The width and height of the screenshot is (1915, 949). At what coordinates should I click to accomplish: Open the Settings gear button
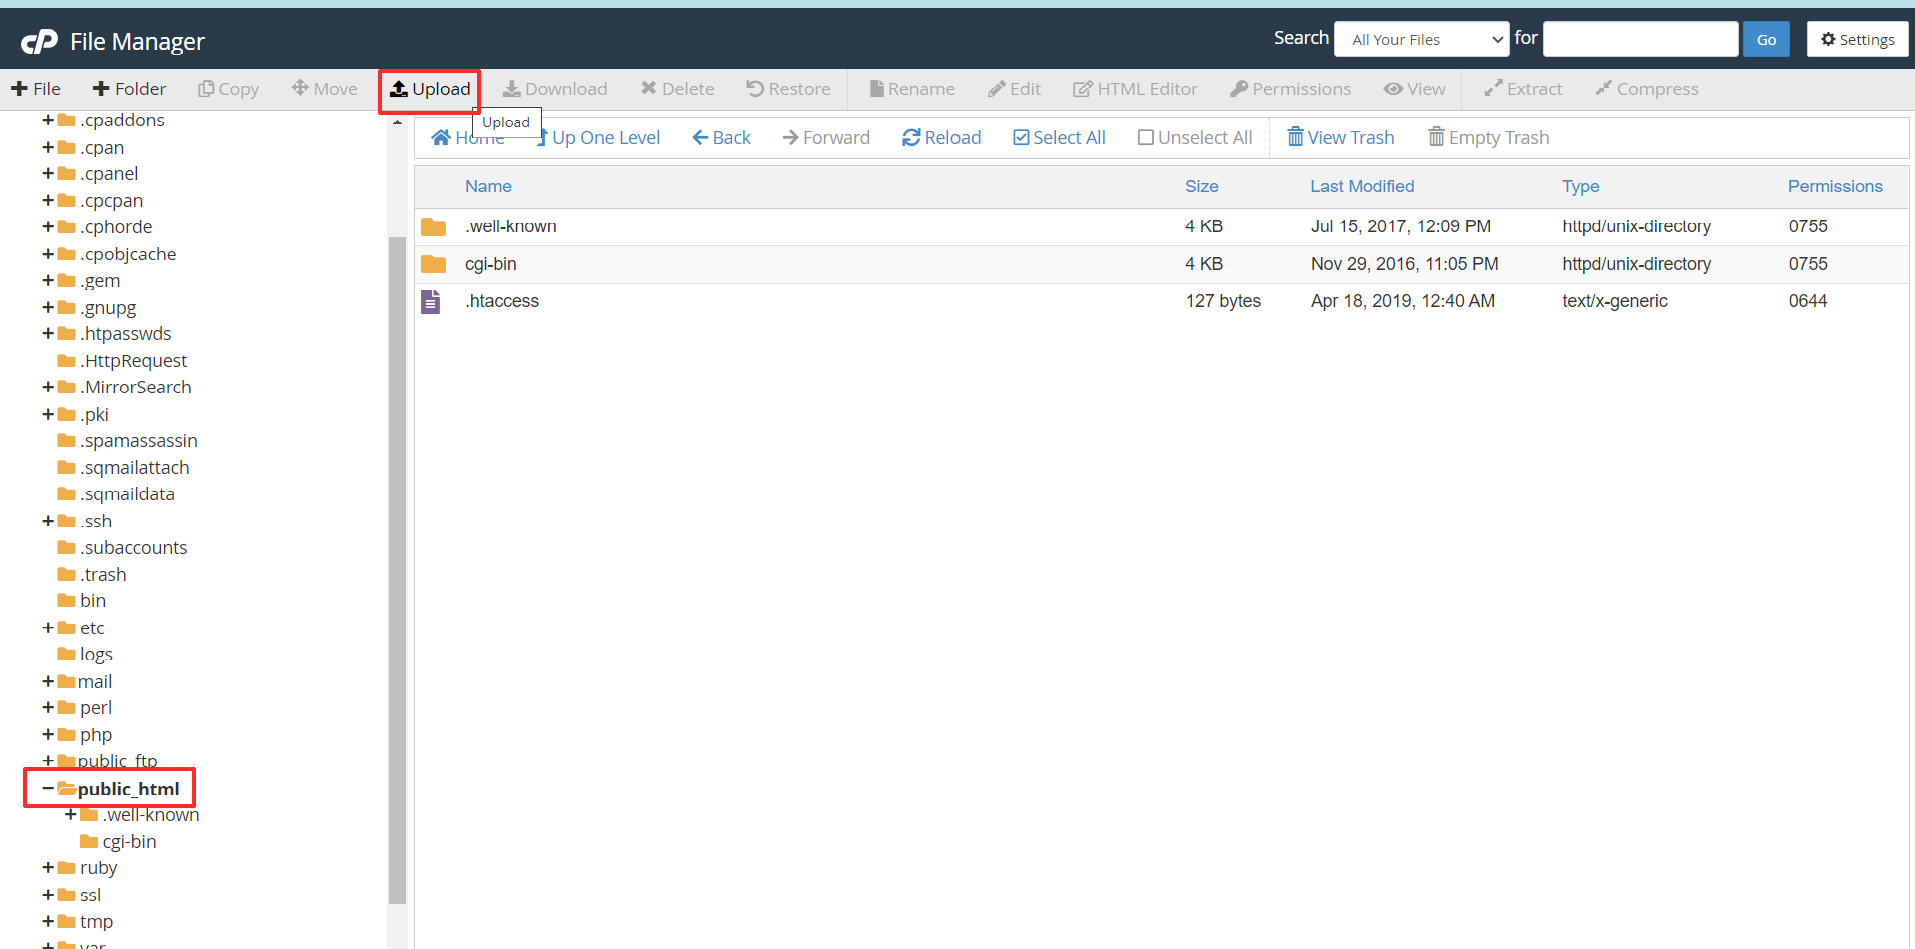pos(1857,40)
